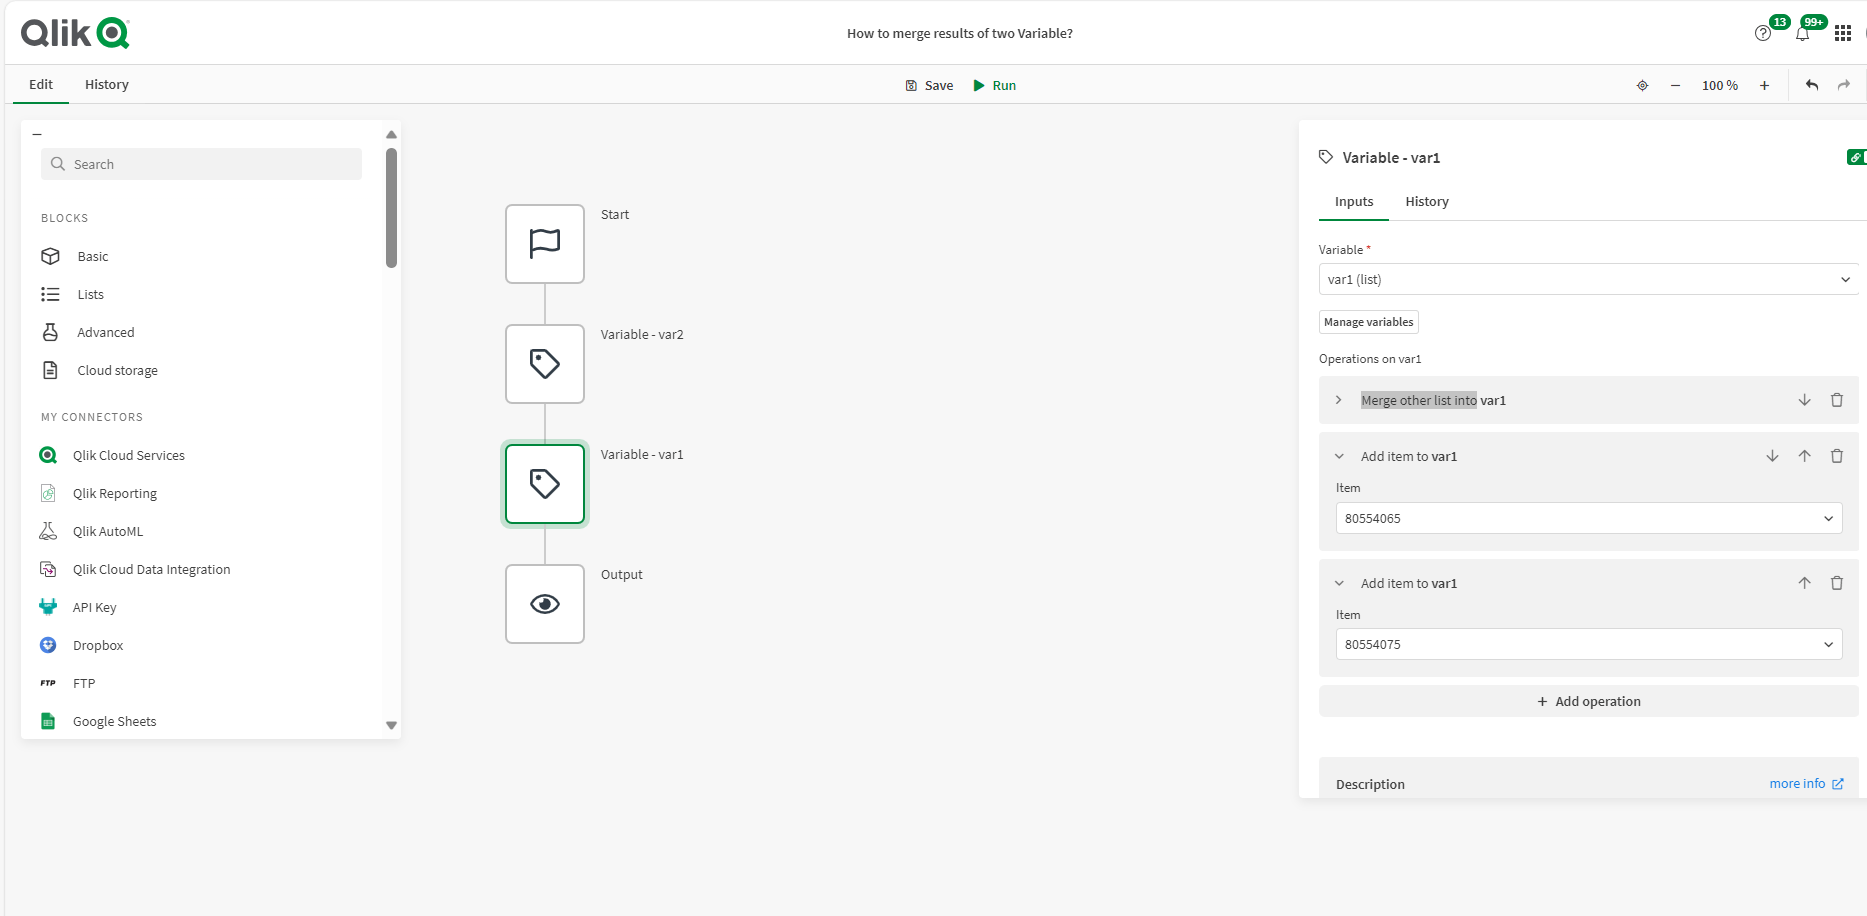The height and width of the screenshot is (916, 1867).
Task: Click the blocks panel scroll down arrow
Action: click(391, 726)
